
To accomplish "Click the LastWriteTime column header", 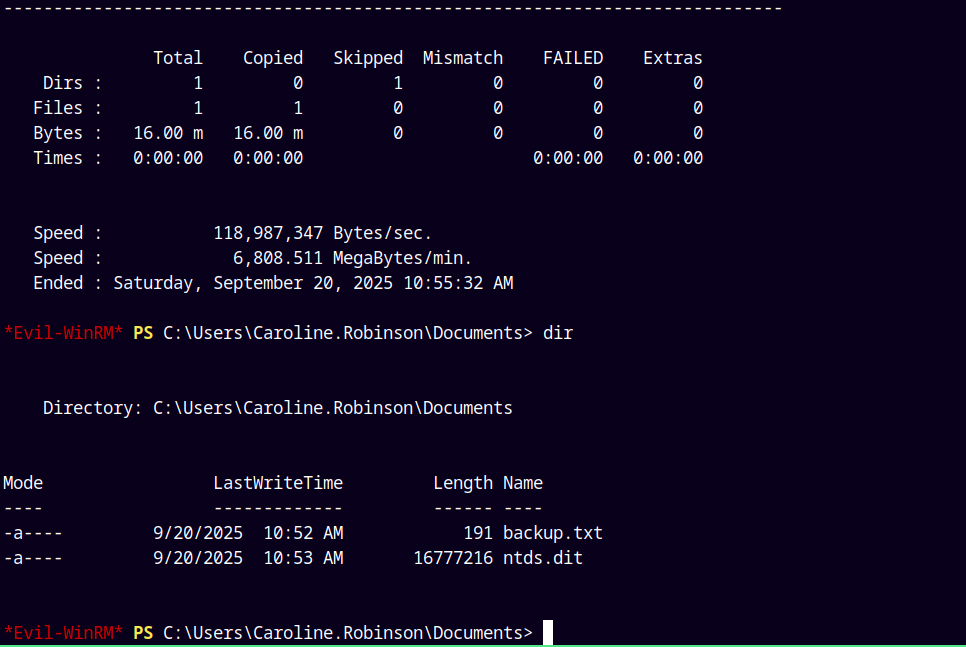I will tap(277, 483).
